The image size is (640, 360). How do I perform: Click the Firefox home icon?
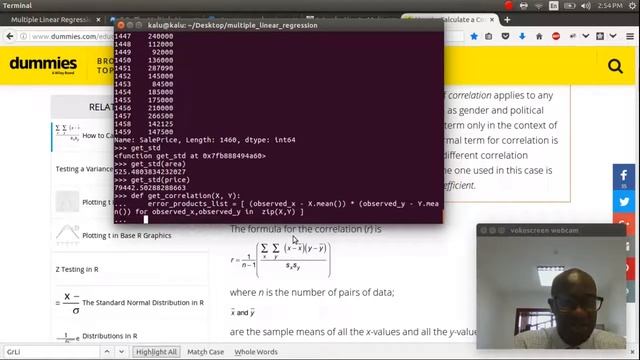tap(539, 36)
